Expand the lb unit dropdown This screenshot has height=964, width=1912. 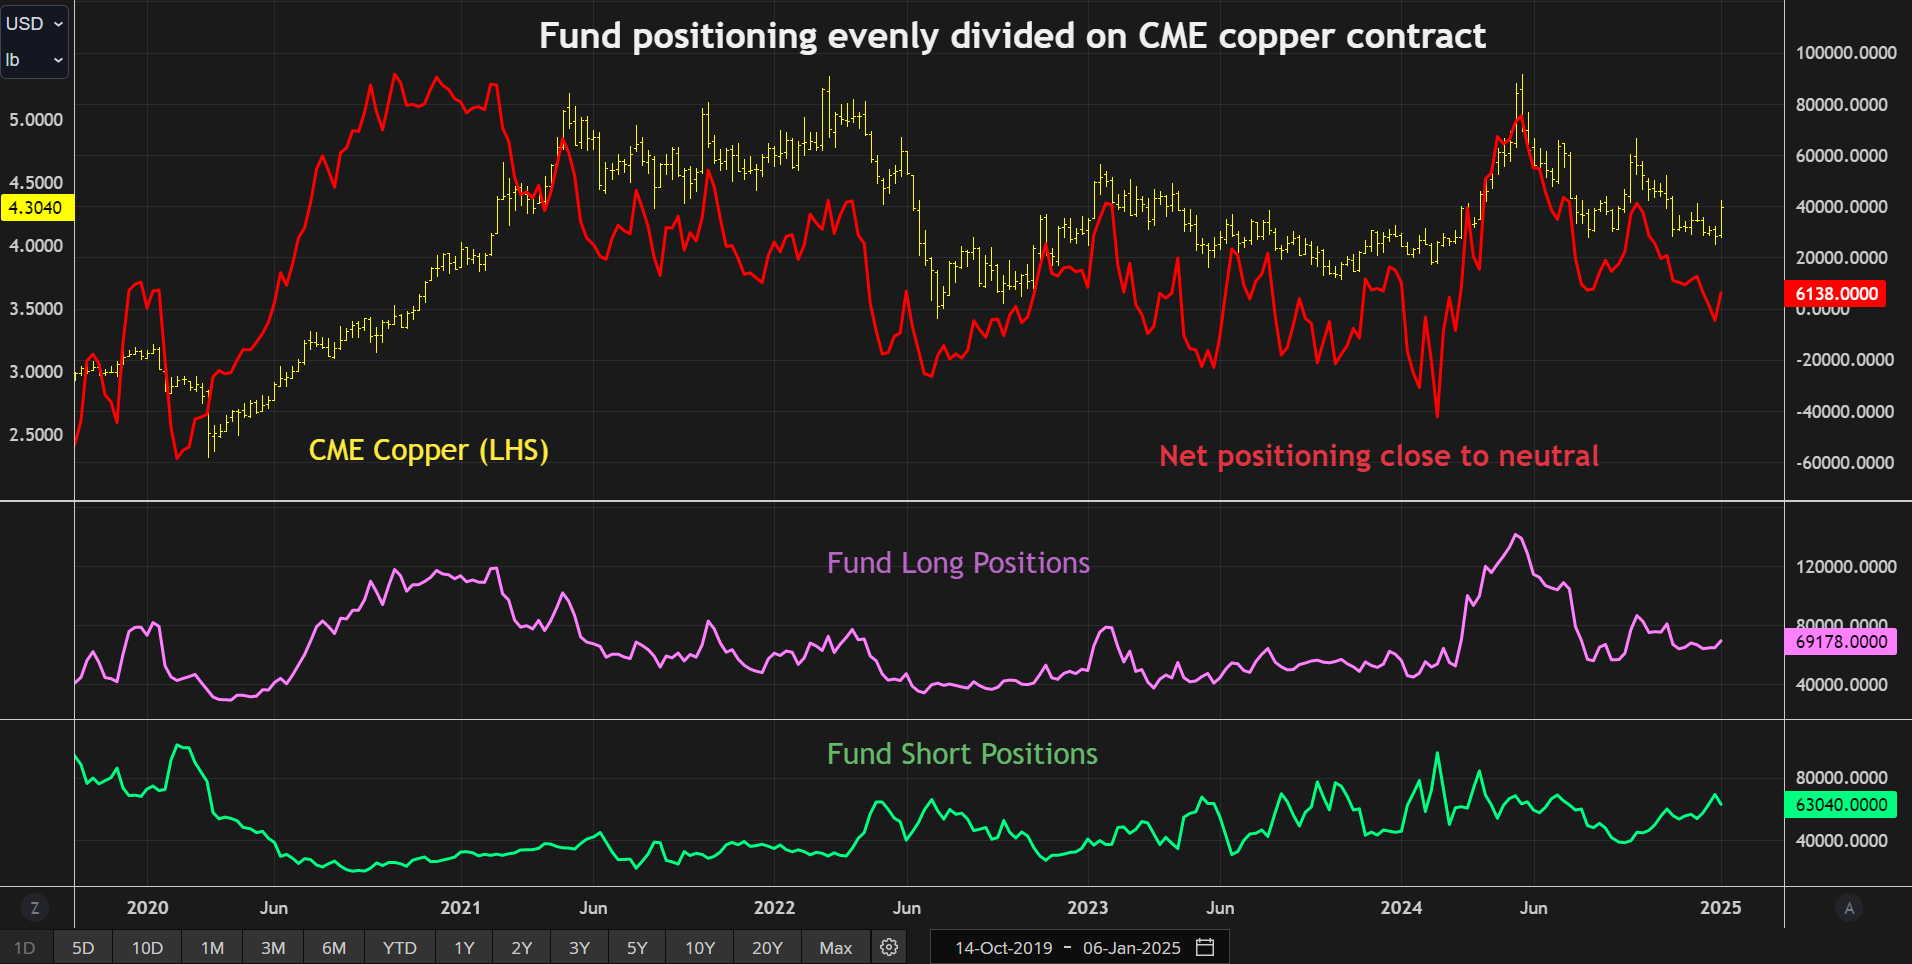click(34, 60)
